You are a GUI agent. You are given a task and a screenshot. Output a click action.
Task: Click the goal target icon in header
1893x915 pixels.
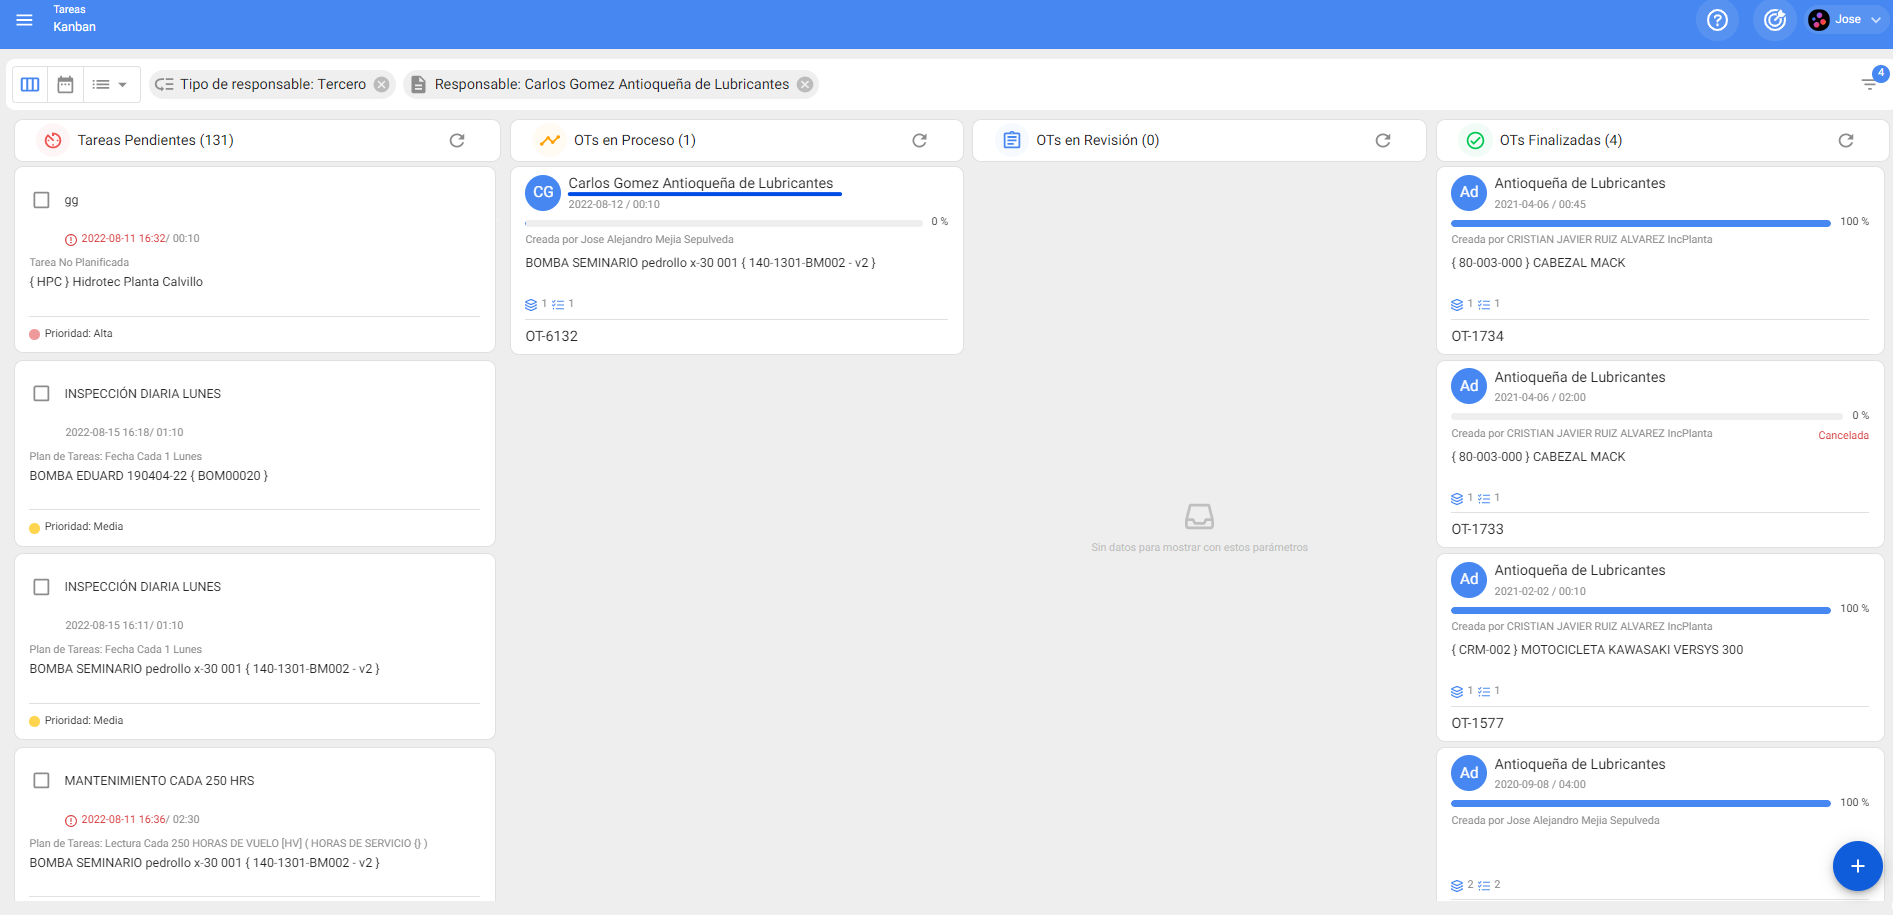click(1774, 20)
